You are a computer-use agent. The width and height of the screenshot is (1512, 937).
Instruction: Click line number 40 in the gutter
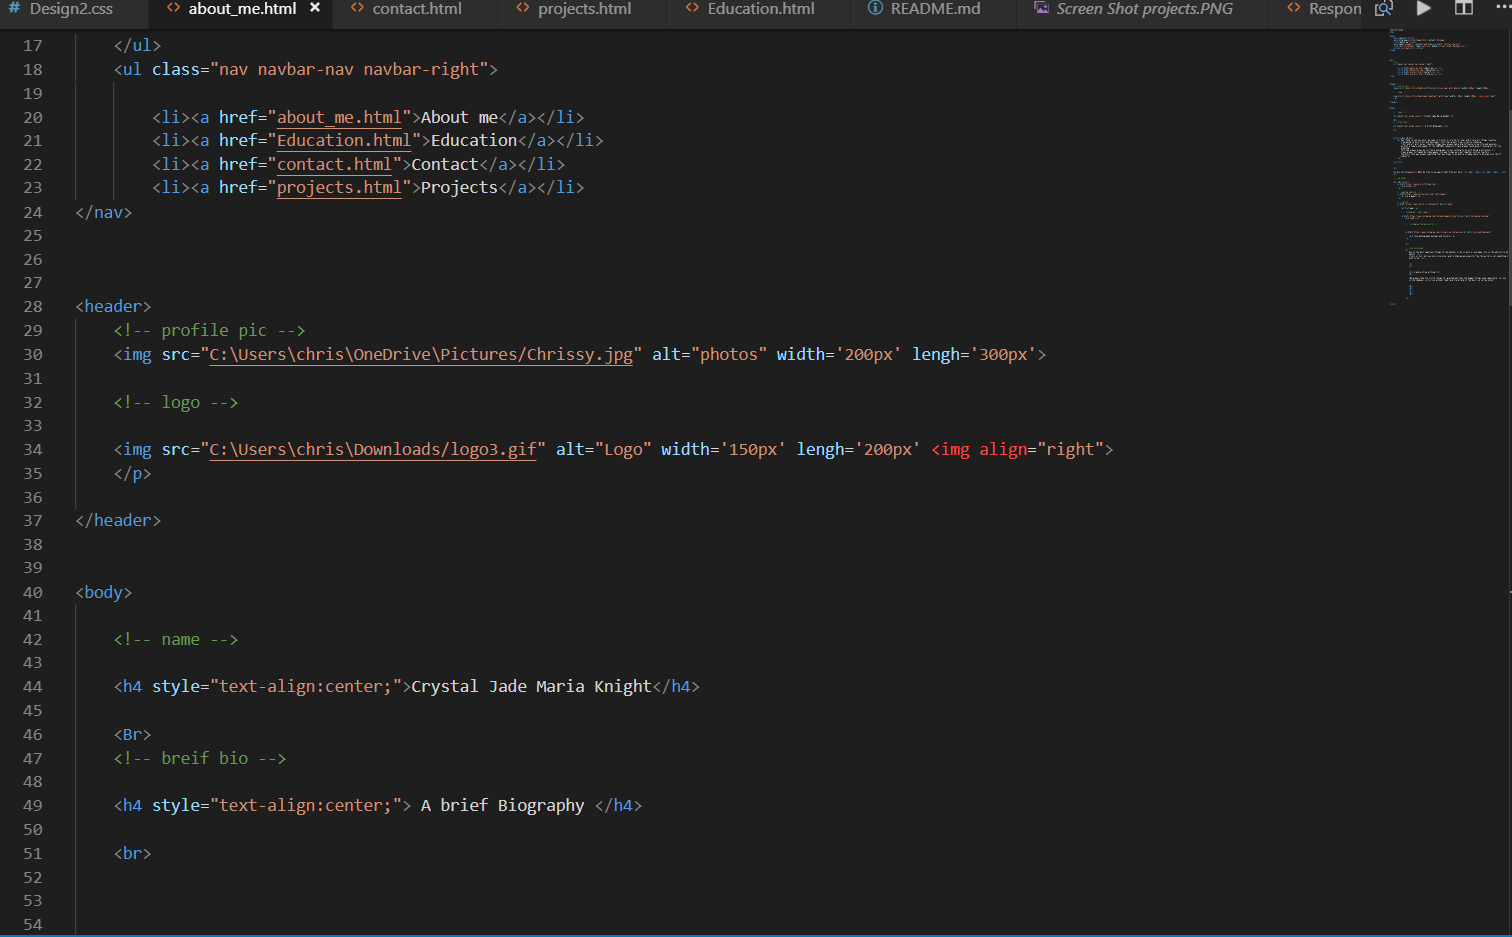(x=33, y=592)
